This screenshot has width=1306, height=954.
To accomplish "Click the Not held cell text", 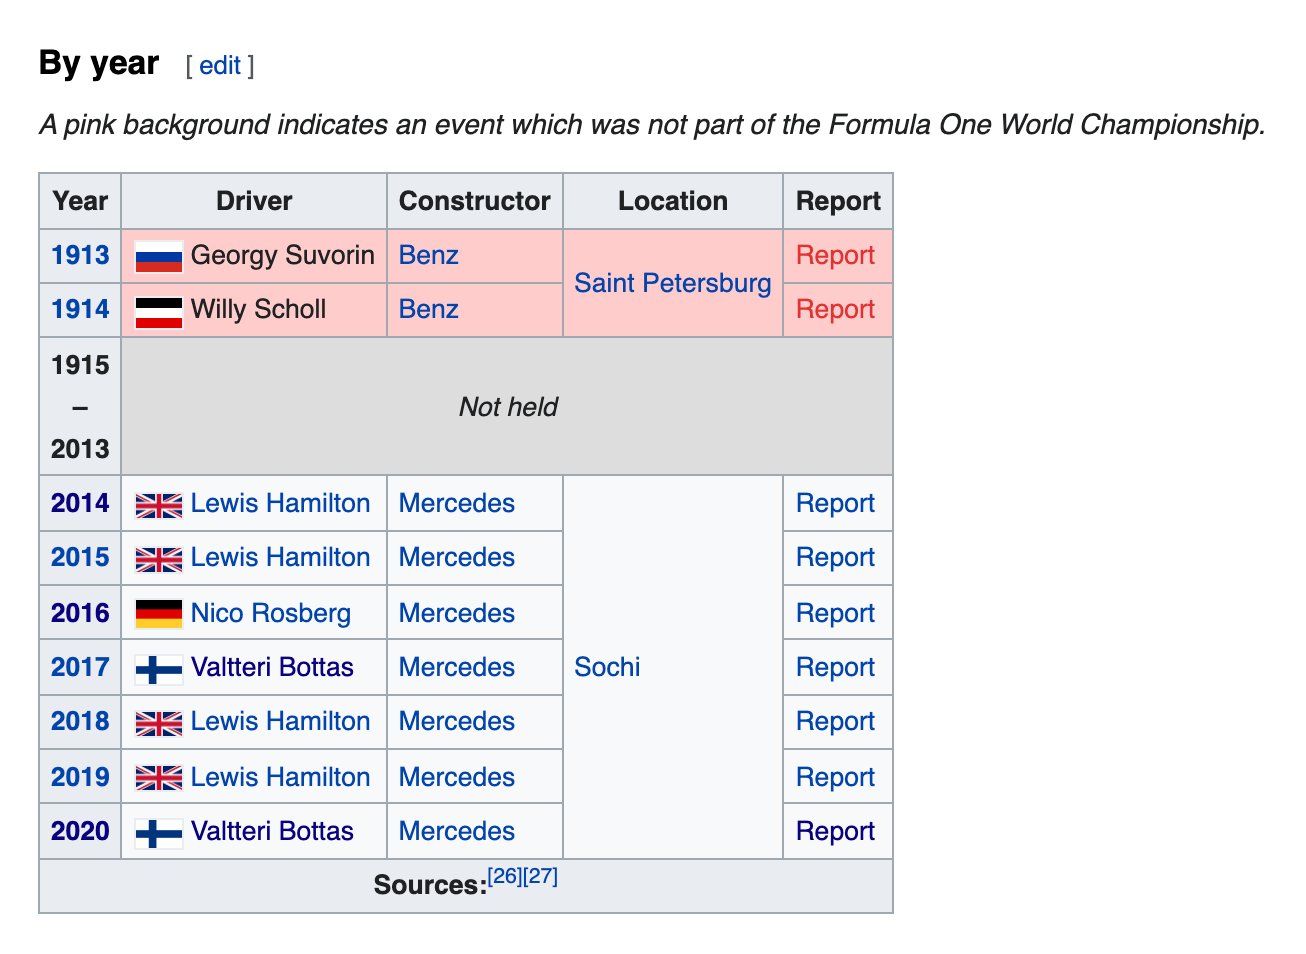I will click(508, 407).
